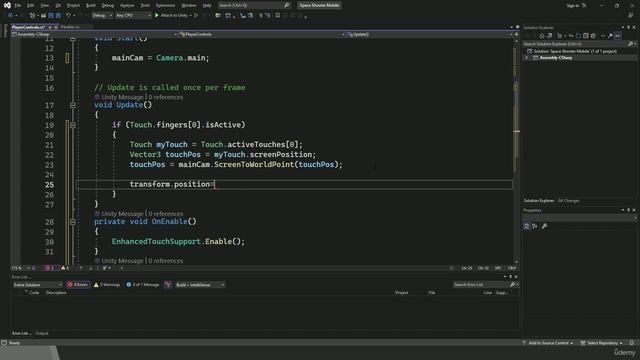Click 0 references above OnEnable

pos(166,214)
